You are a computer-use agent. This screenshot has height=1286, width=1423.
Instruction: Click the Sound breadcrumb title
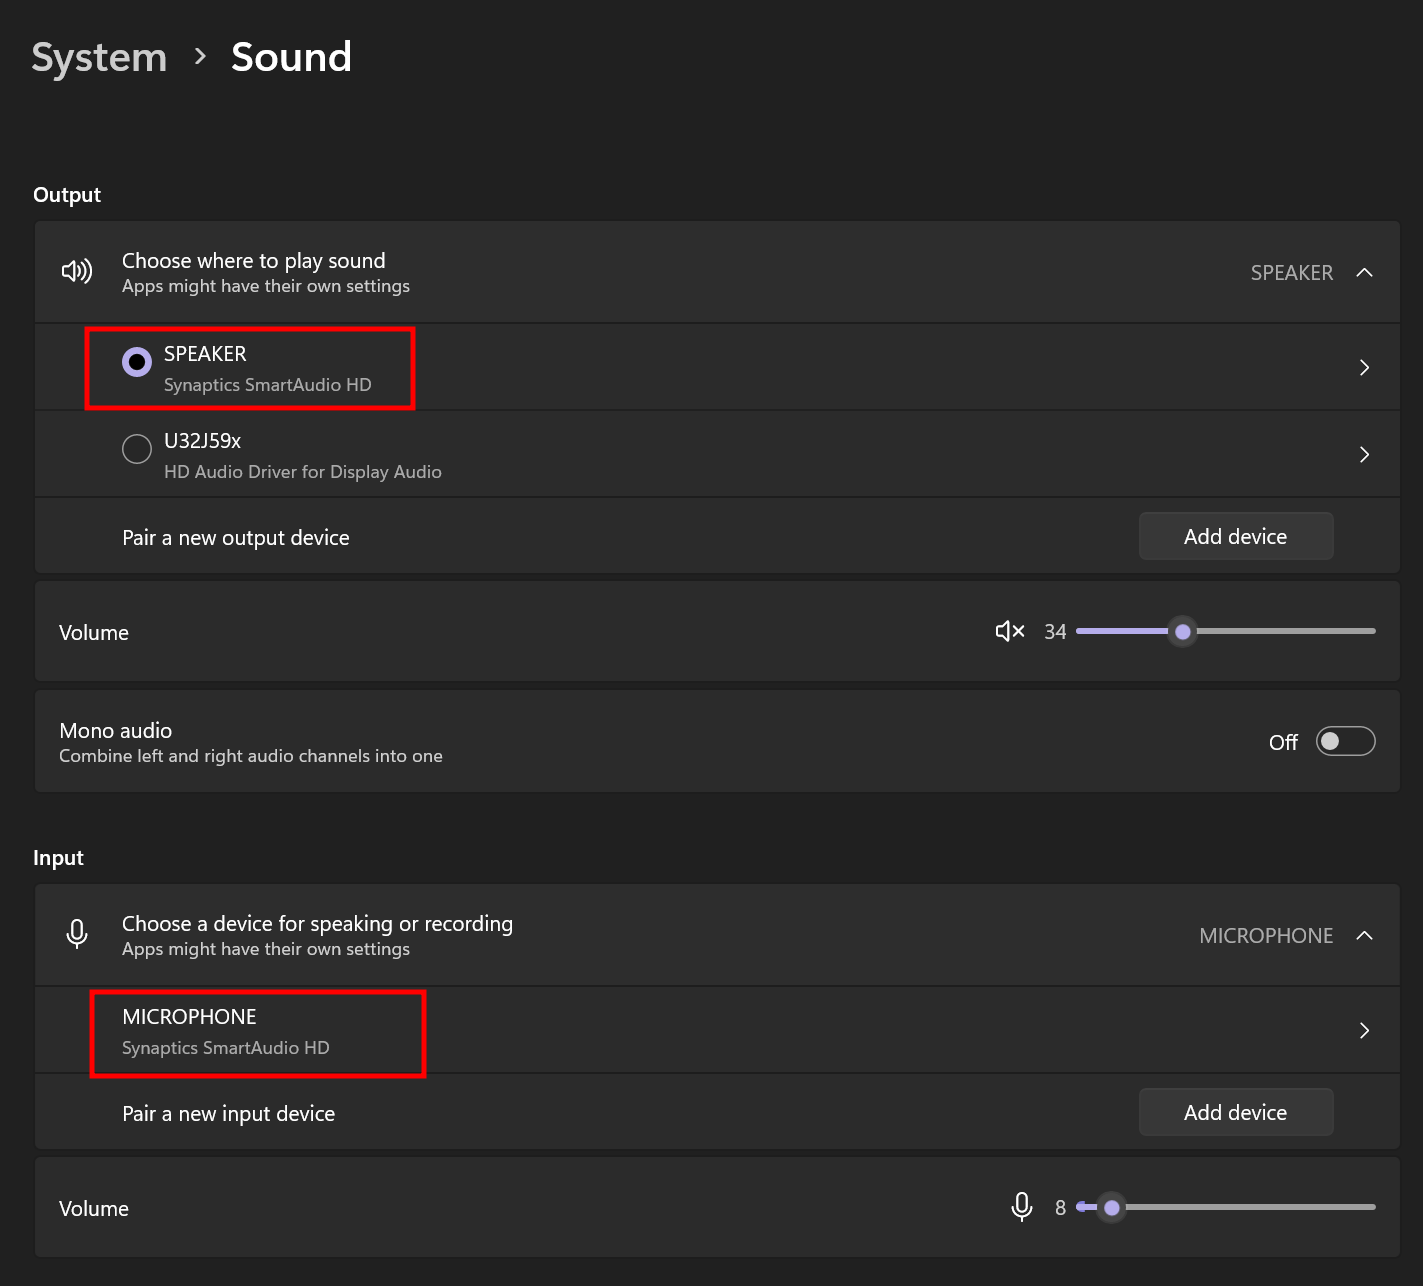tap(291, 57)
